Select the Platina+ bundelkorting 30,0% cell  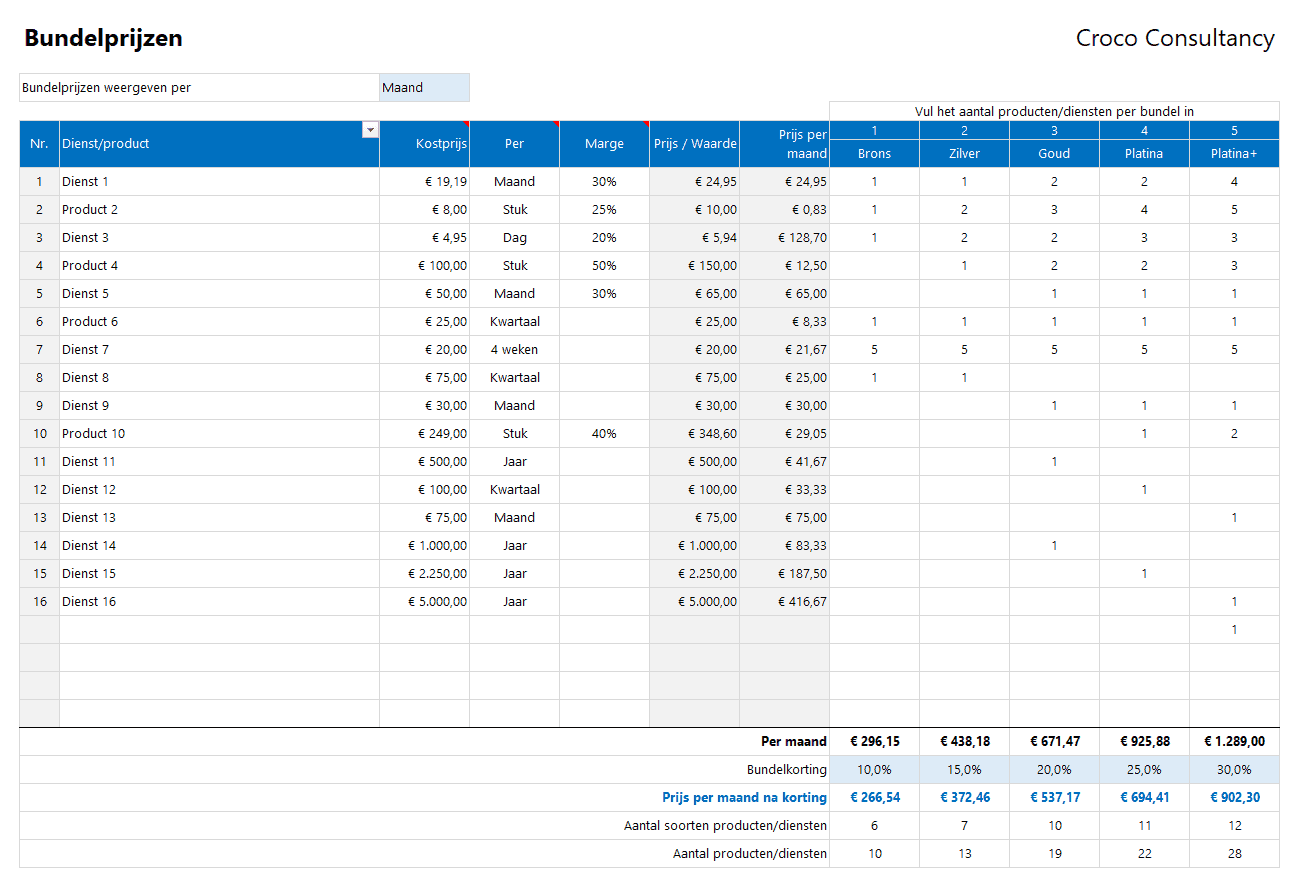pyautogui.click(x=1234, y=770)
